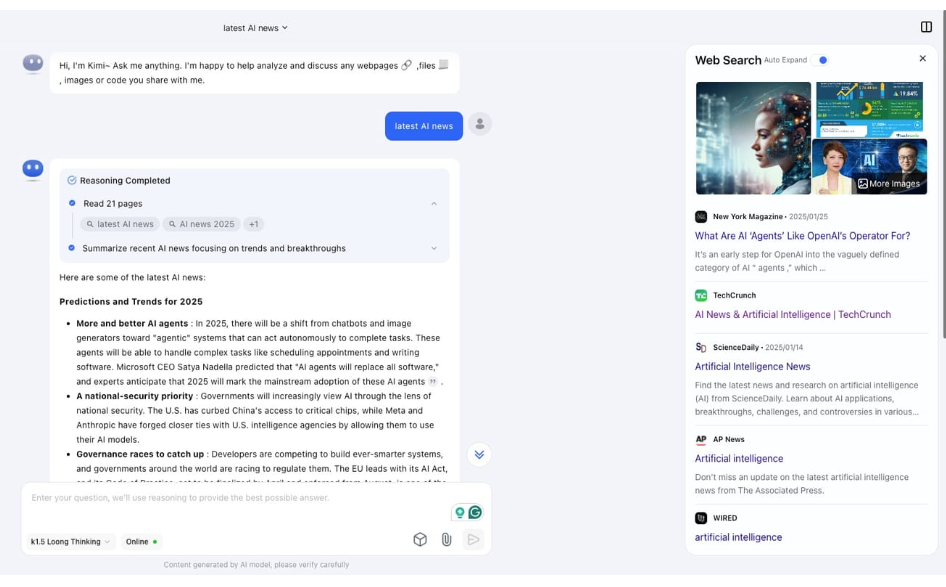Image resolution: width=946 pixels, height=587 pixels.
Task: Click the Grammarly G icon
Action: coord(475,513)
